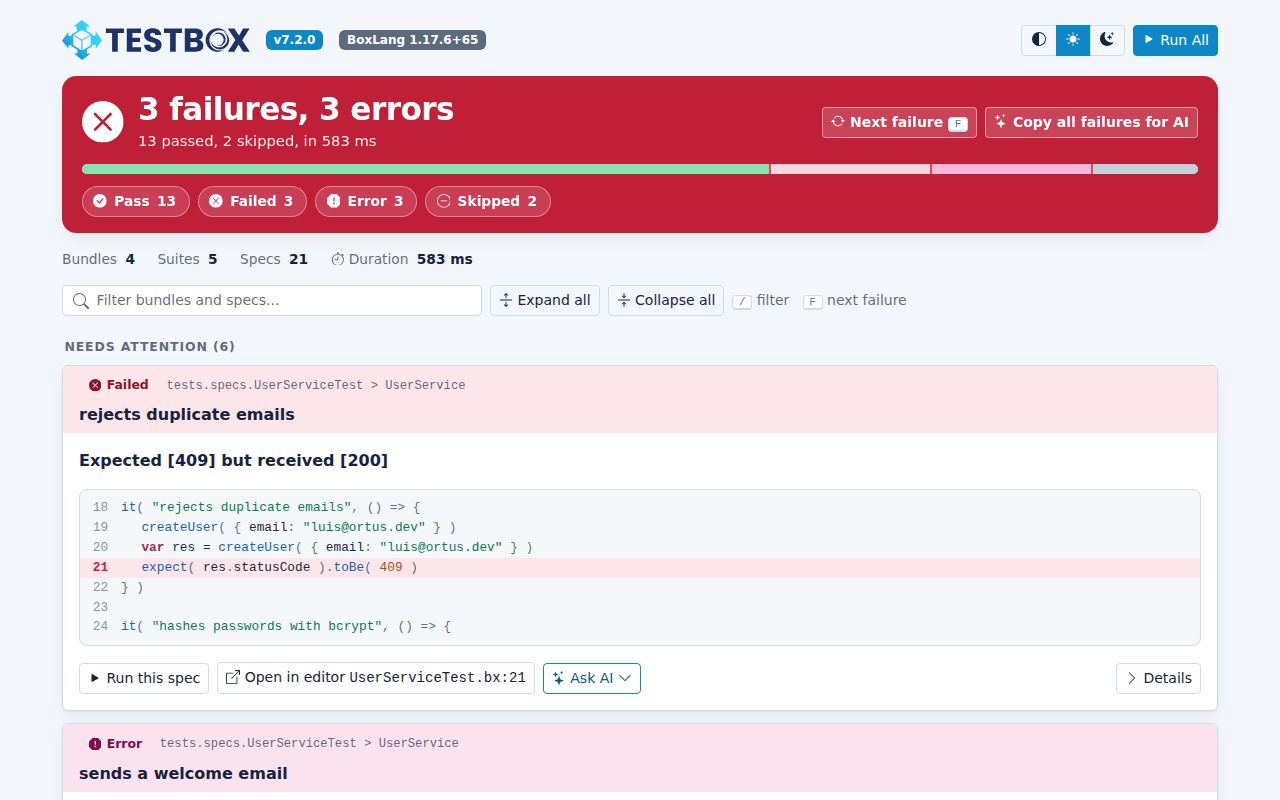Click the "Specs 21" stat
Image resolution: width=1280 pixels, height=800 pixels.
pyautogui.click(x=274, y=259)
